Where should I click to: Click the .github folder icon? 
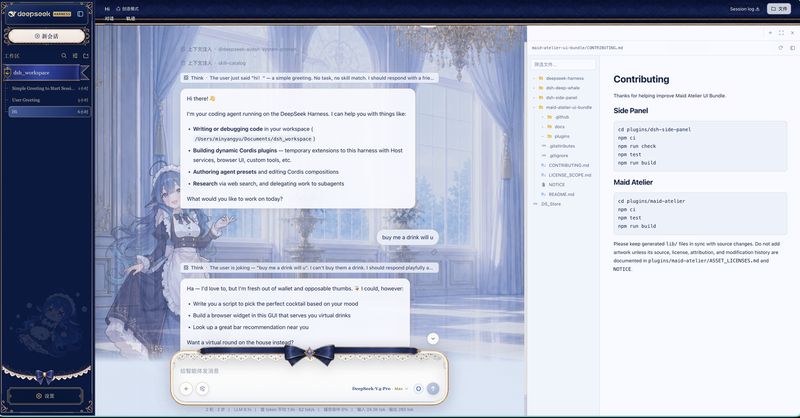pyautogui.click(x=550, y=117)
